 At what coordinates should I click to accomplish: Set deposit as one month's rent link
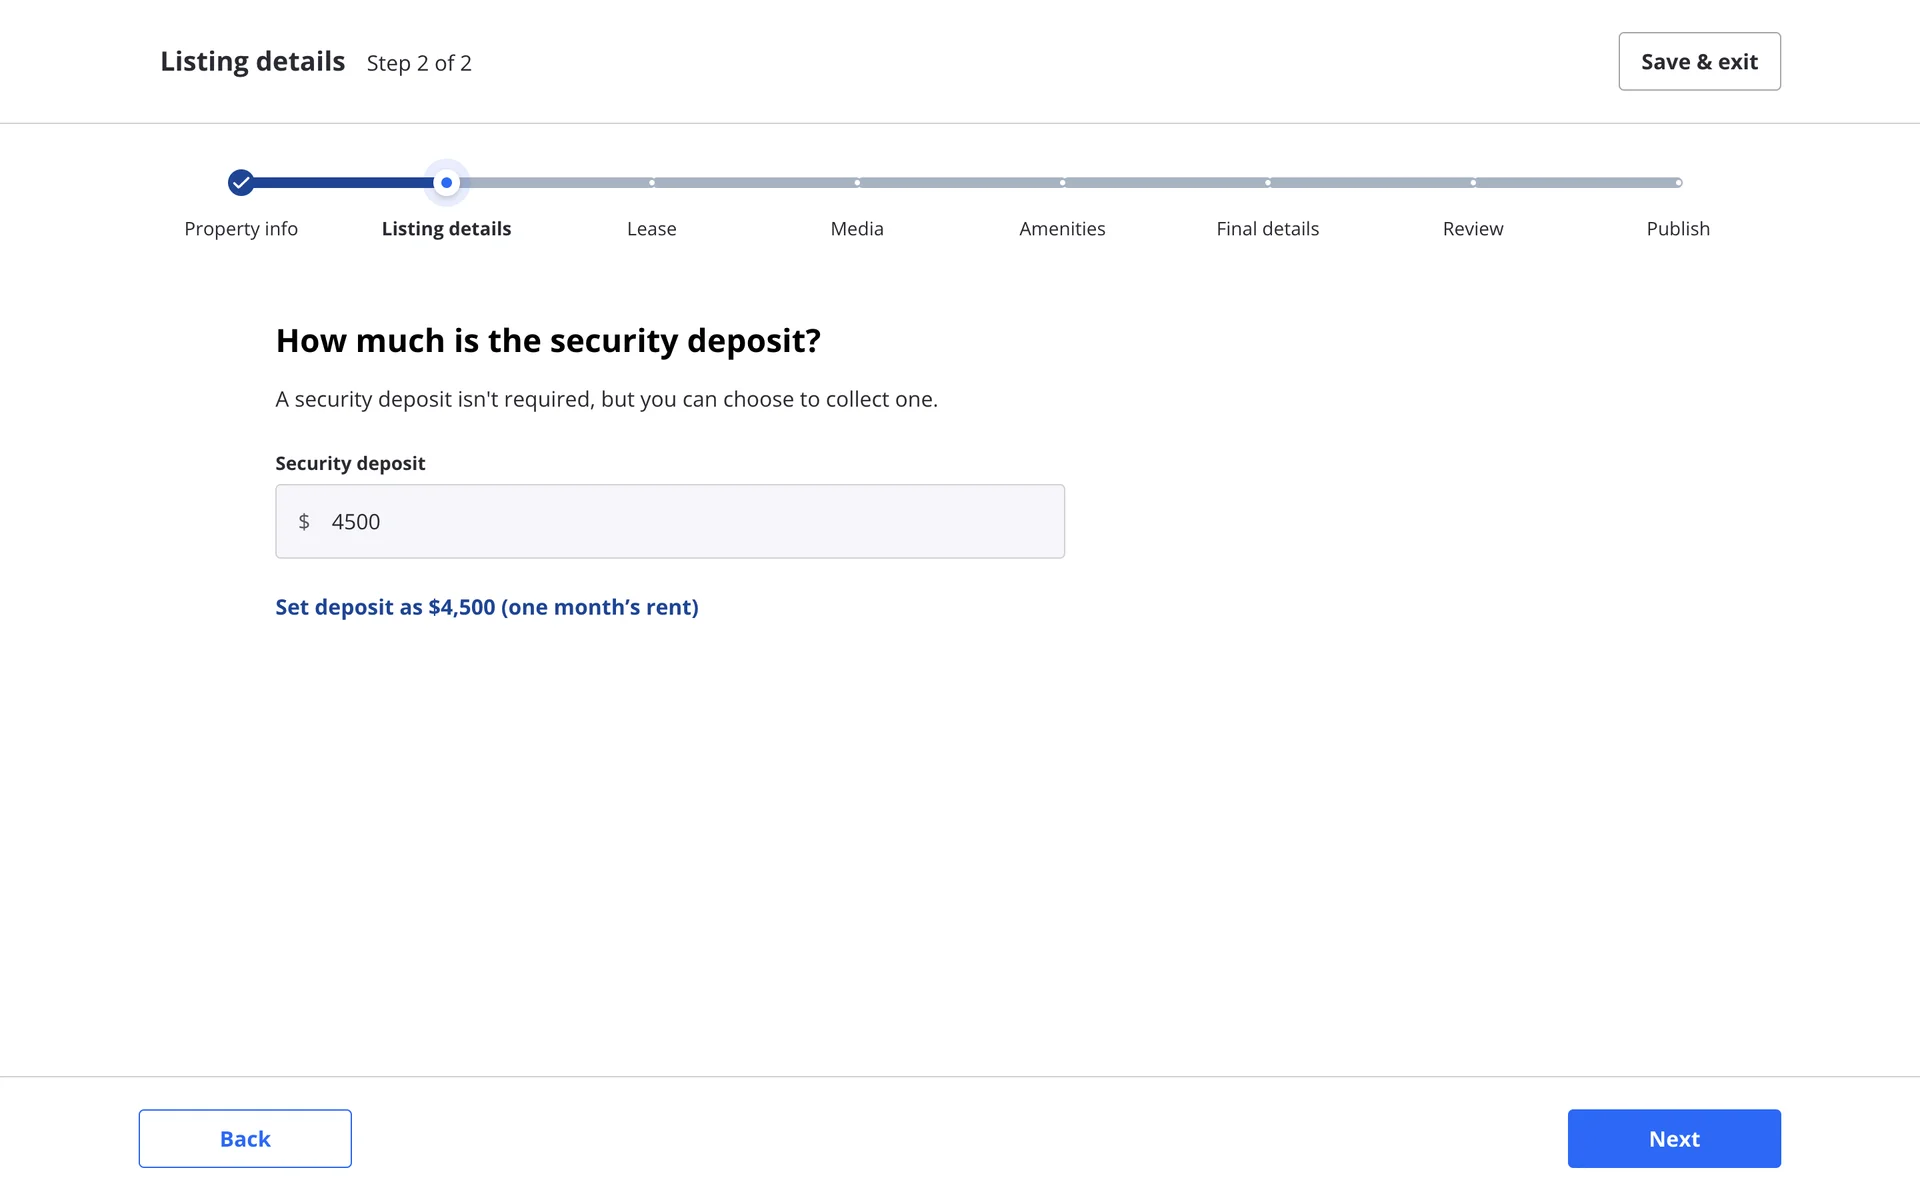[487, 607]
